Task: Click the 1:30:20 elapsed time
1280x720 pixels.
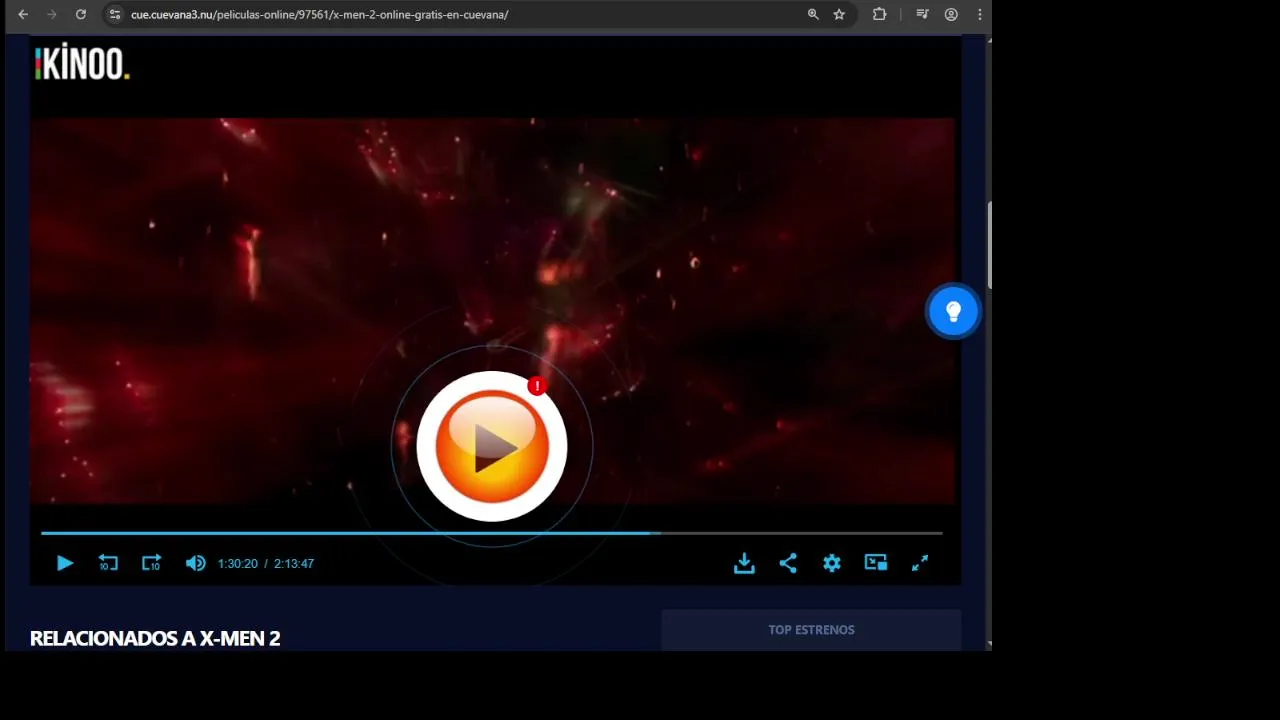Action: 238,564
